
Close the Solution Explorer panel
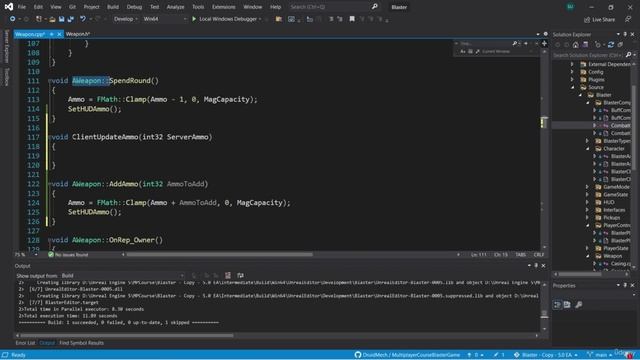pos(632,34)
